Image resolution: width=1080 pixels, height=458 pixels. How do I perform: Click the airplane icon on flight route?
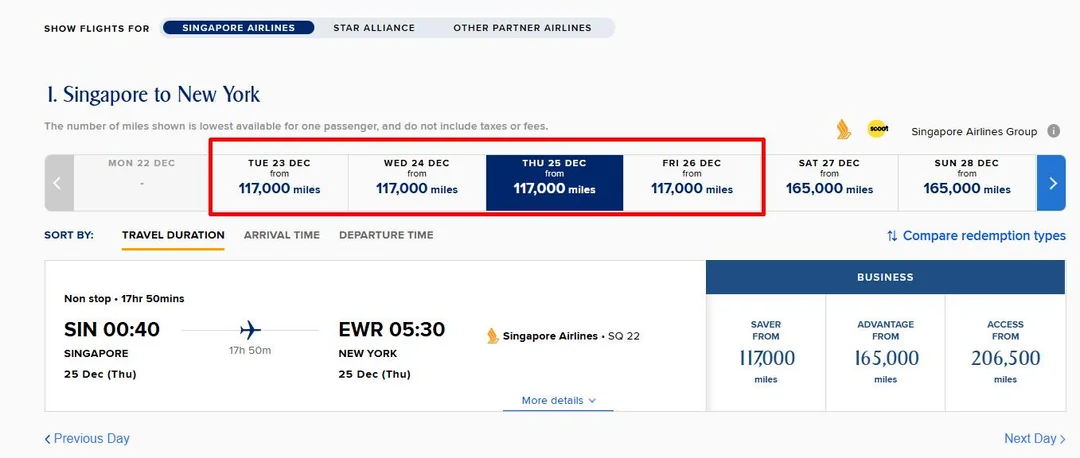[x=250, y=330]
